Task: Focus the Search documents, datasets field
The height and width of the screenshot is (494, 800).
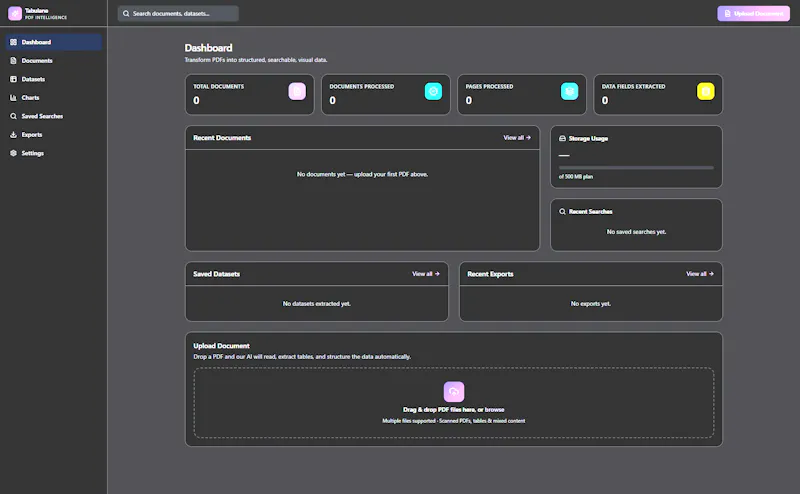Action: coord(178,14)
